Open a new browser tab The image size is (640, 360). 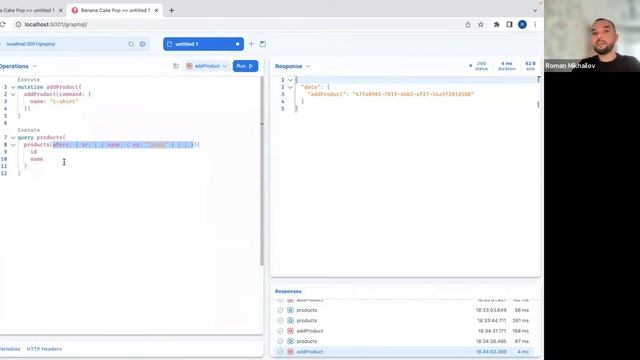(171, 11)
